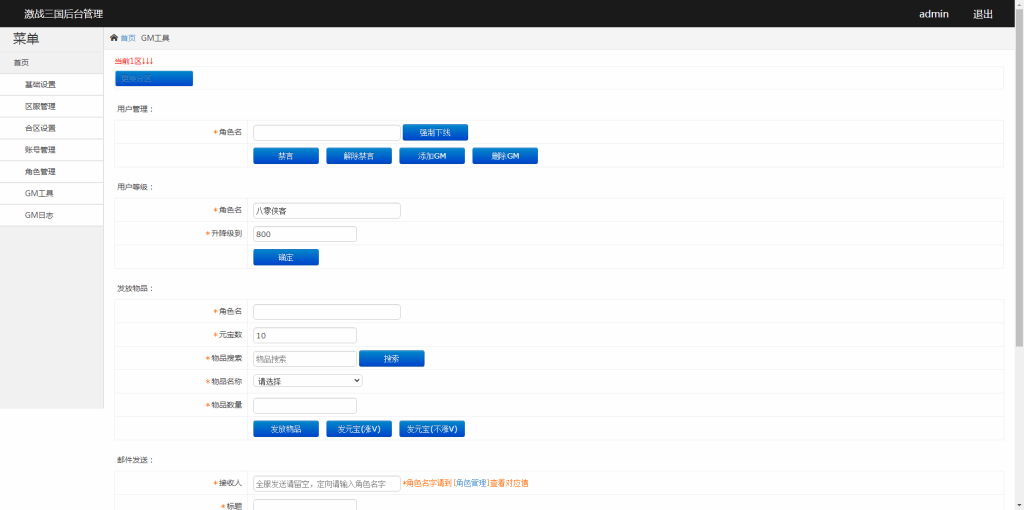Open 基础设置 in the sidebar menu
The height and width of the screenshot is (510, 1024).
(x=40, y=85)
